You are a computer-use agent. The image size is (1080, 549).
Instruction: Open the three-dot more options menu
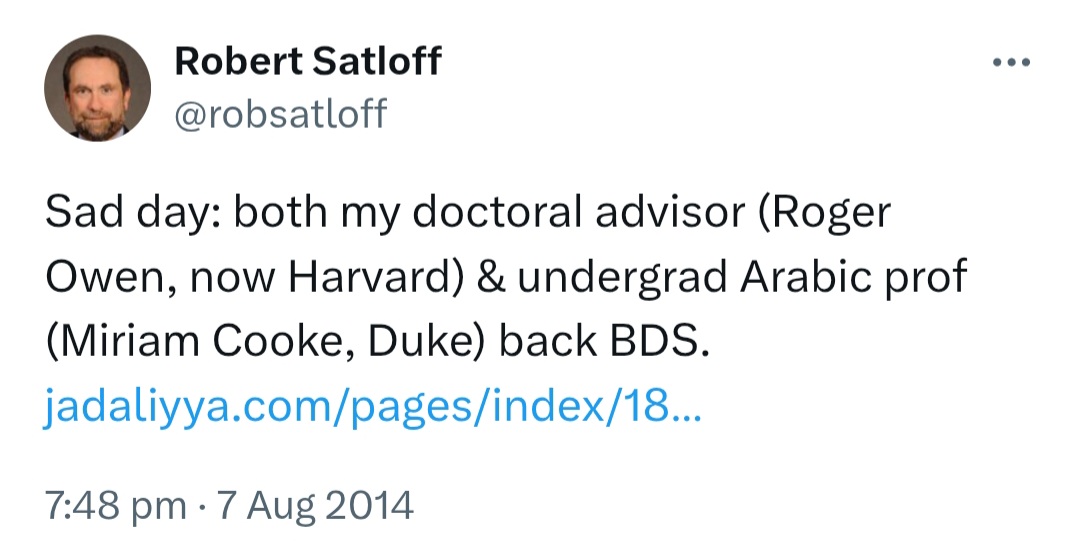click(1010, 63)
